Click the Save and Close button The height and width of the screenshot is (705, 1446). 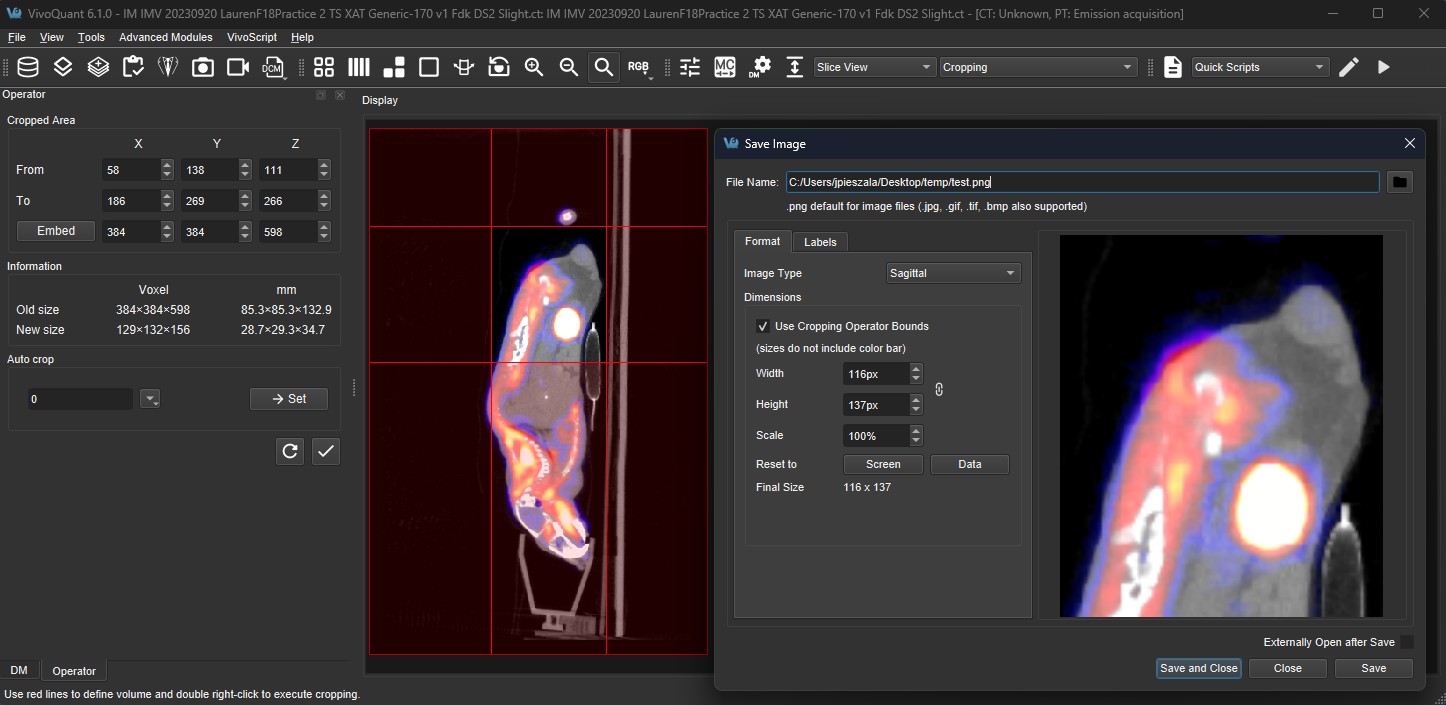[1198, 668]
